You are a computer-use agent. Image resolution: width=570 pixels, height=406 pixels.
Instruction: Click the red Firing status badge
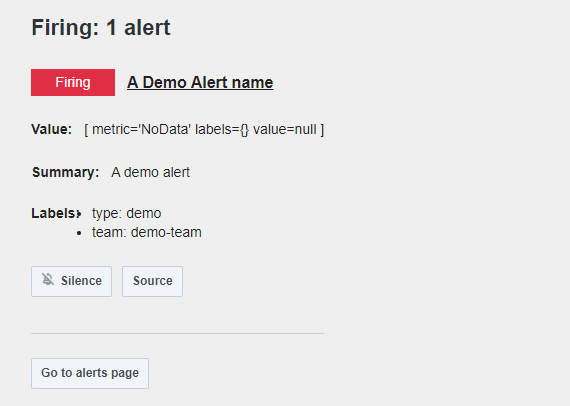pyautogui.click(x=73, y=83)
